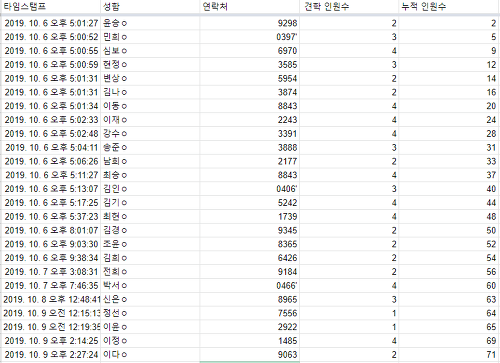This screenshot has height=363, width=500.
Task: Click contact cell 3888
Action: click(250, 147)
